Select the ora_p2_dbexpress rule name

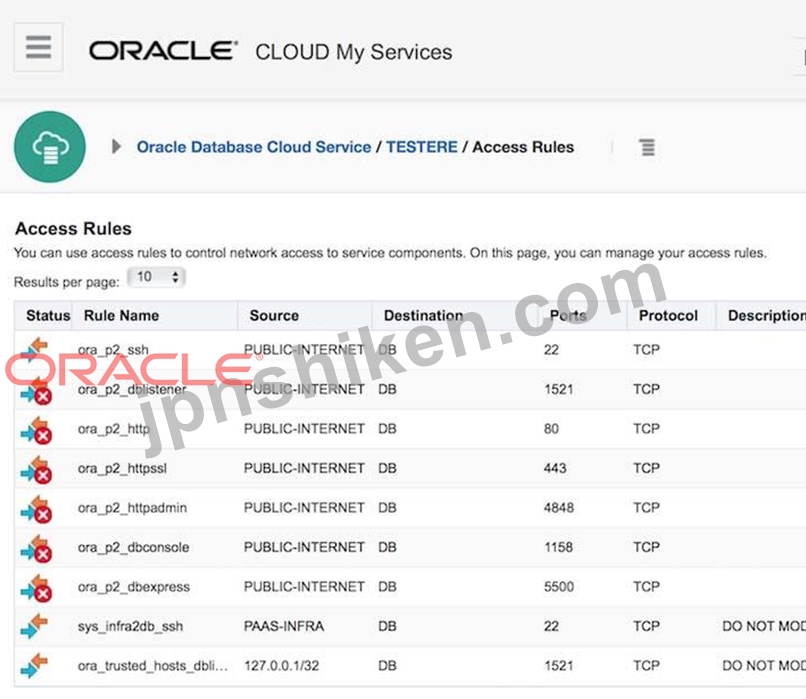click(134, 587)
